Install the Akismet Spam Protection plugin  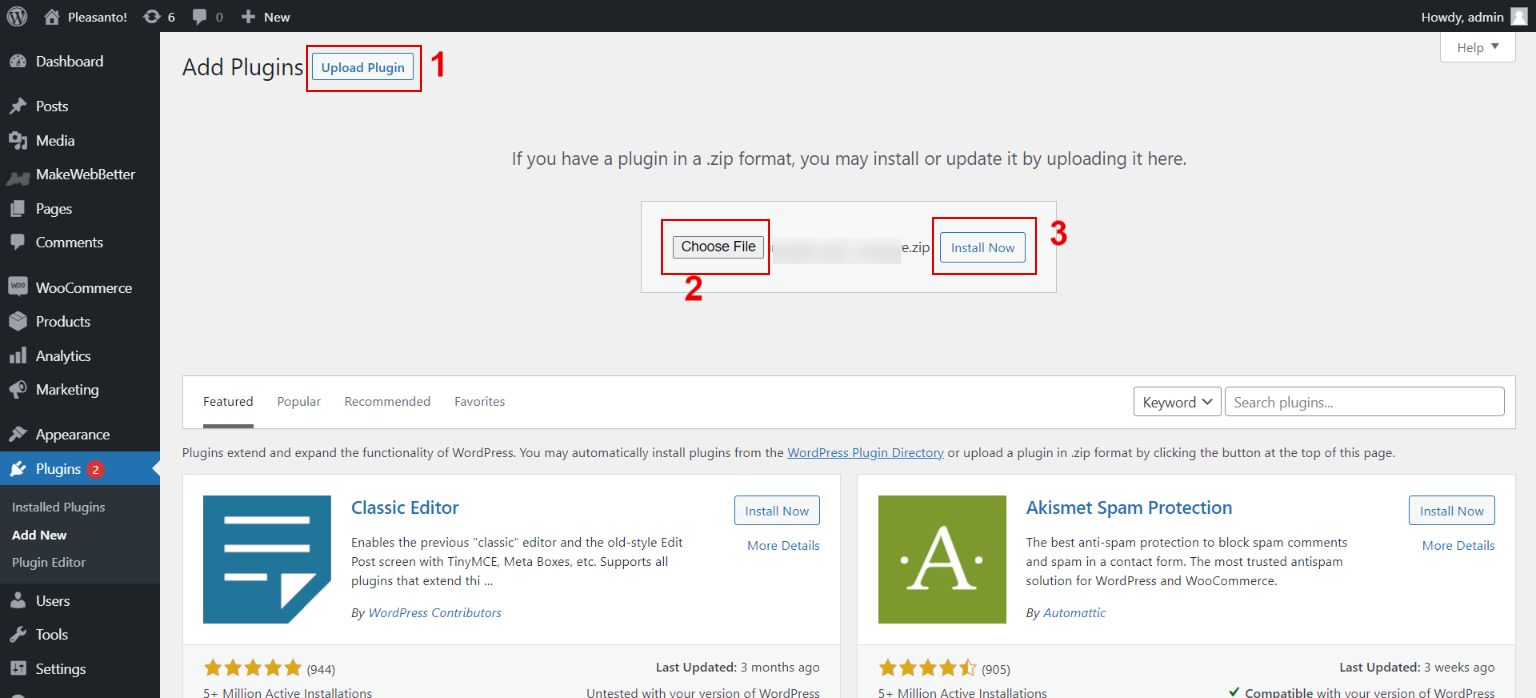click(1451, 510)
